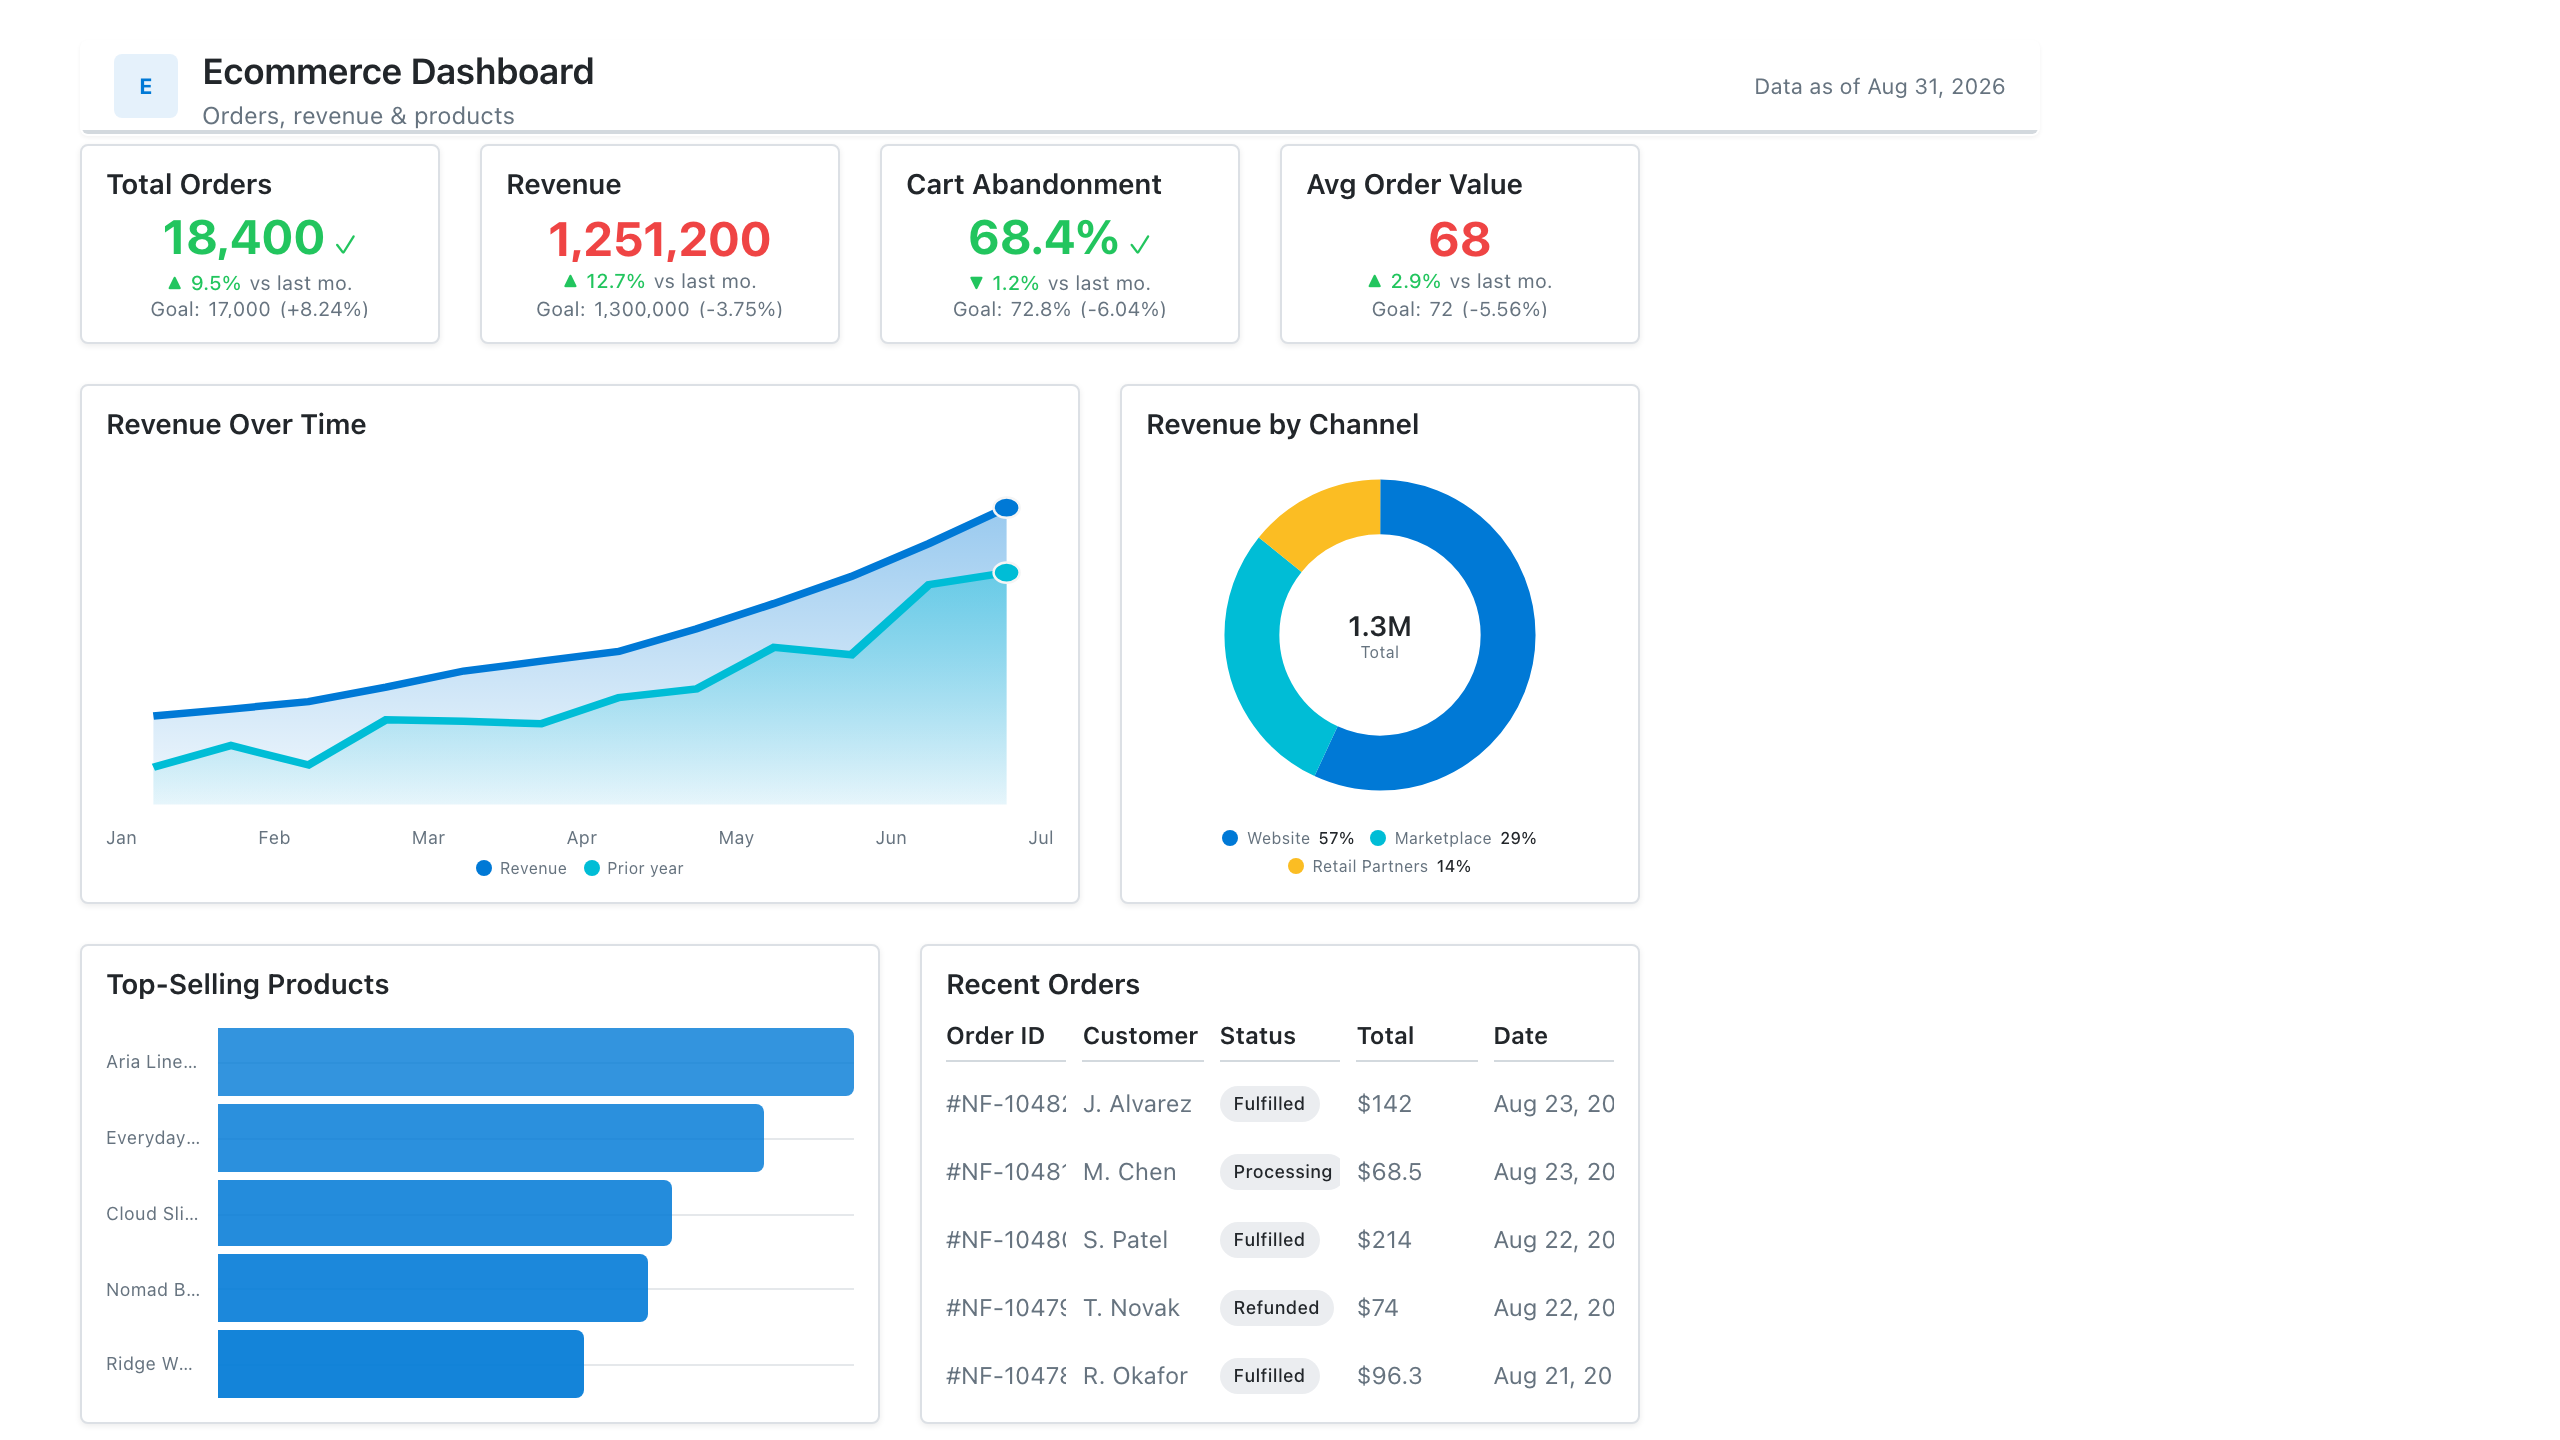Click the Goal: 72.8% (-6.04%) text
Screen dimensions: 2560x1440
coord(1060,310)
